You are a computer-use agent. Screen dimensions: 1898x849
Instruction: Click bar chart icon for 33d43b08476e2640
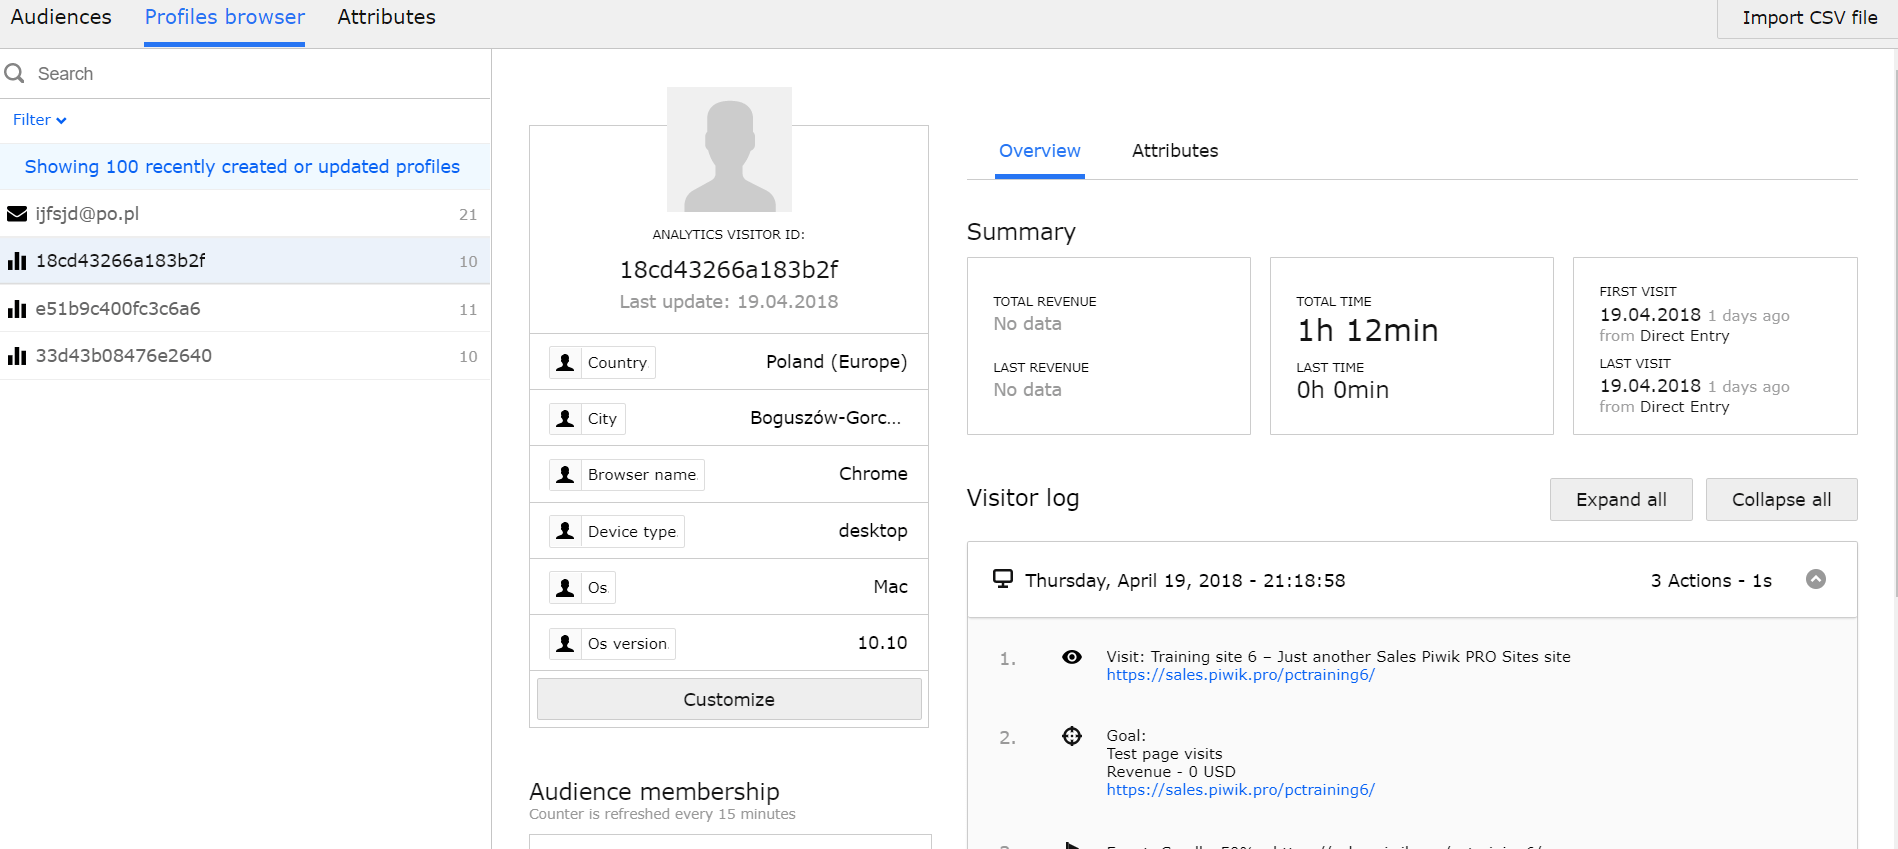pyautogui.click(x=17, y=356)
